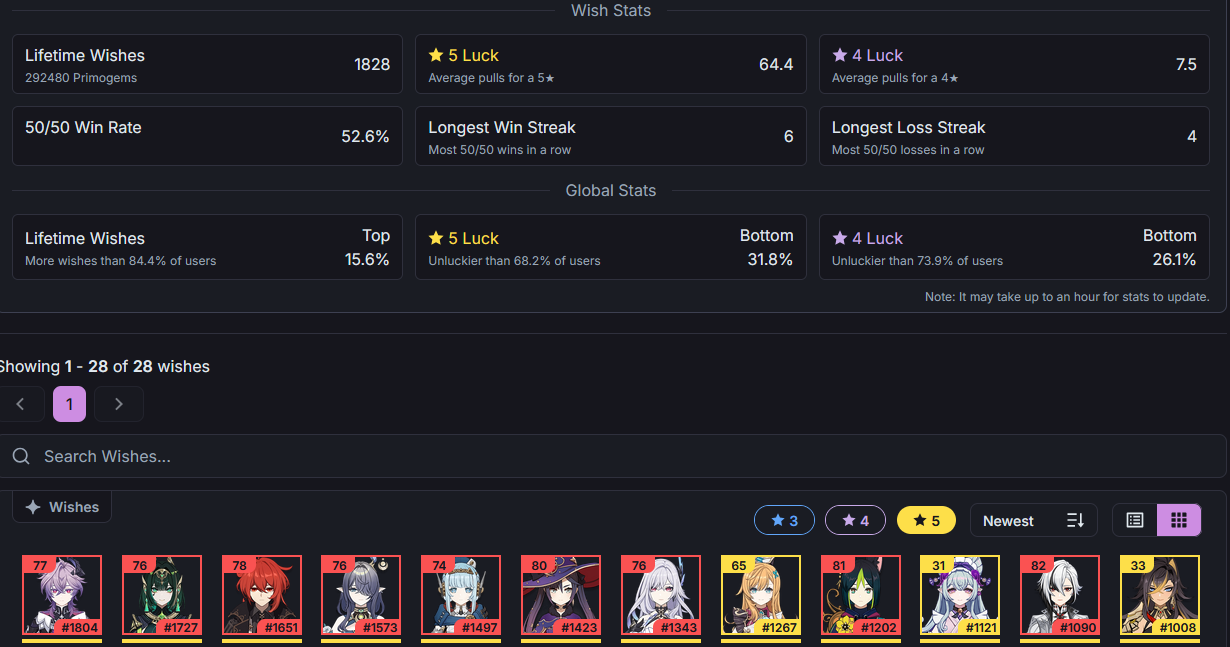The width and height of the screenshot is (1230, 647).
Task: Click the '292480 Primogems' text
Action: (x=81, y=77)
